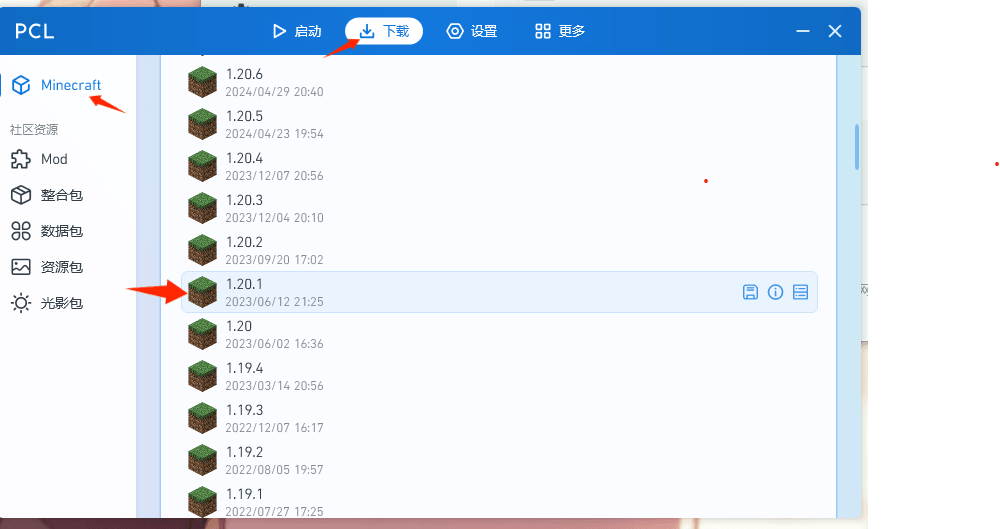Click the 整合包 box icon in the sidebar

[21, 195]
